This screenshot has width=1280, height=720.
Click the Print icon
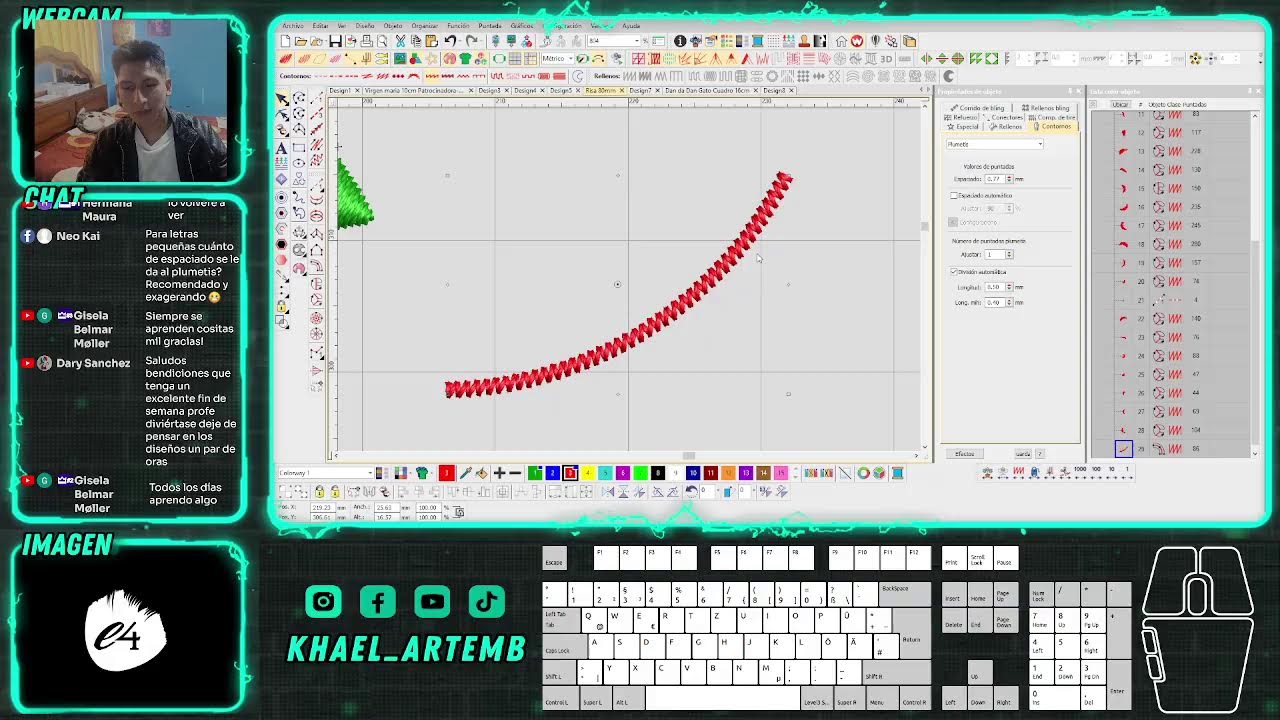(x=367, y=40)
